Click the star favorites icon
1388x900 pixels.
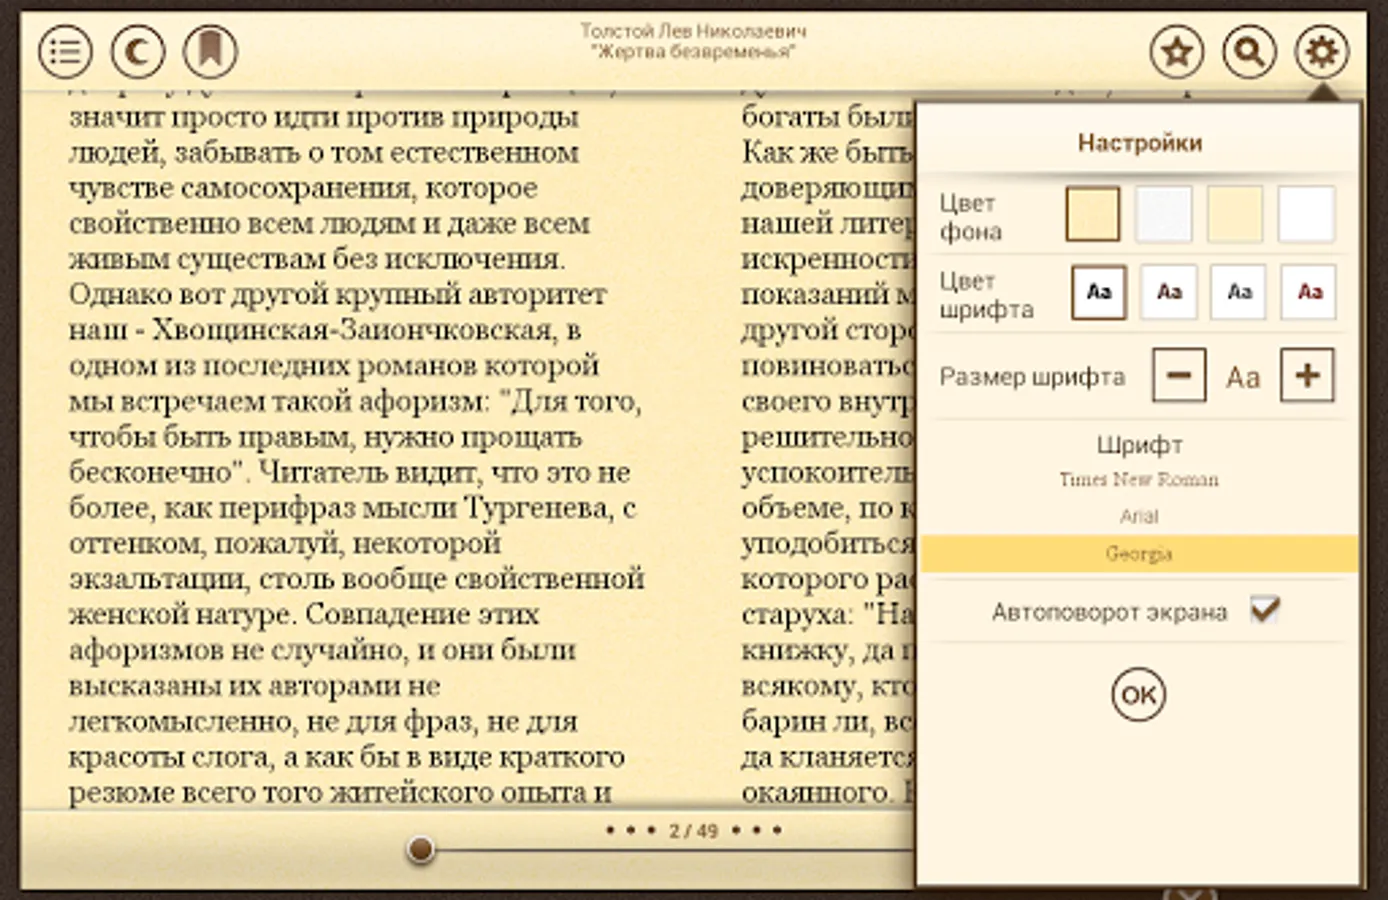1176,52
